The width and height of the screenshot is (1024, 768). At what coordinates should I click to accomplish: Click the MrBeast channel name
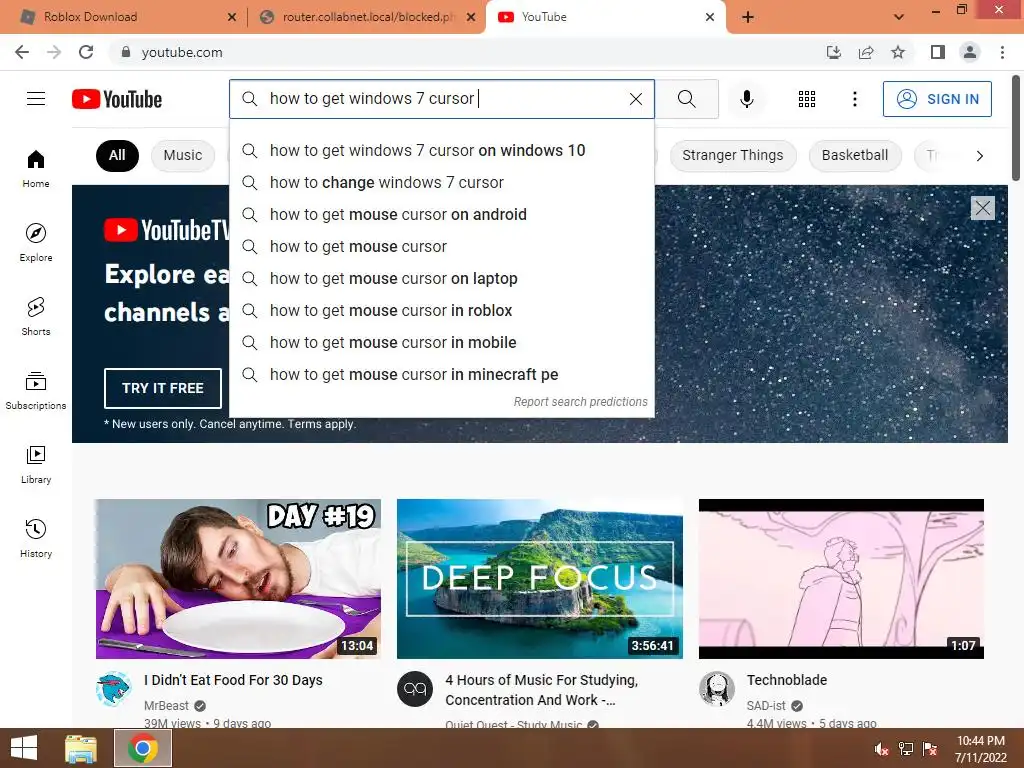[167, 706]
